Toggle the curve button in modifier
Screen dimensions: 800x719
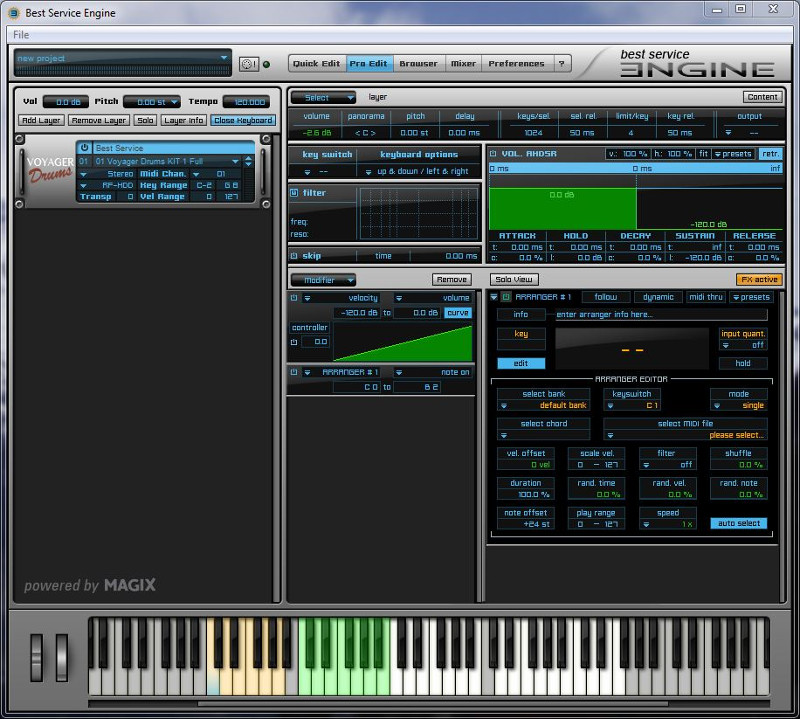pos(458,312)
